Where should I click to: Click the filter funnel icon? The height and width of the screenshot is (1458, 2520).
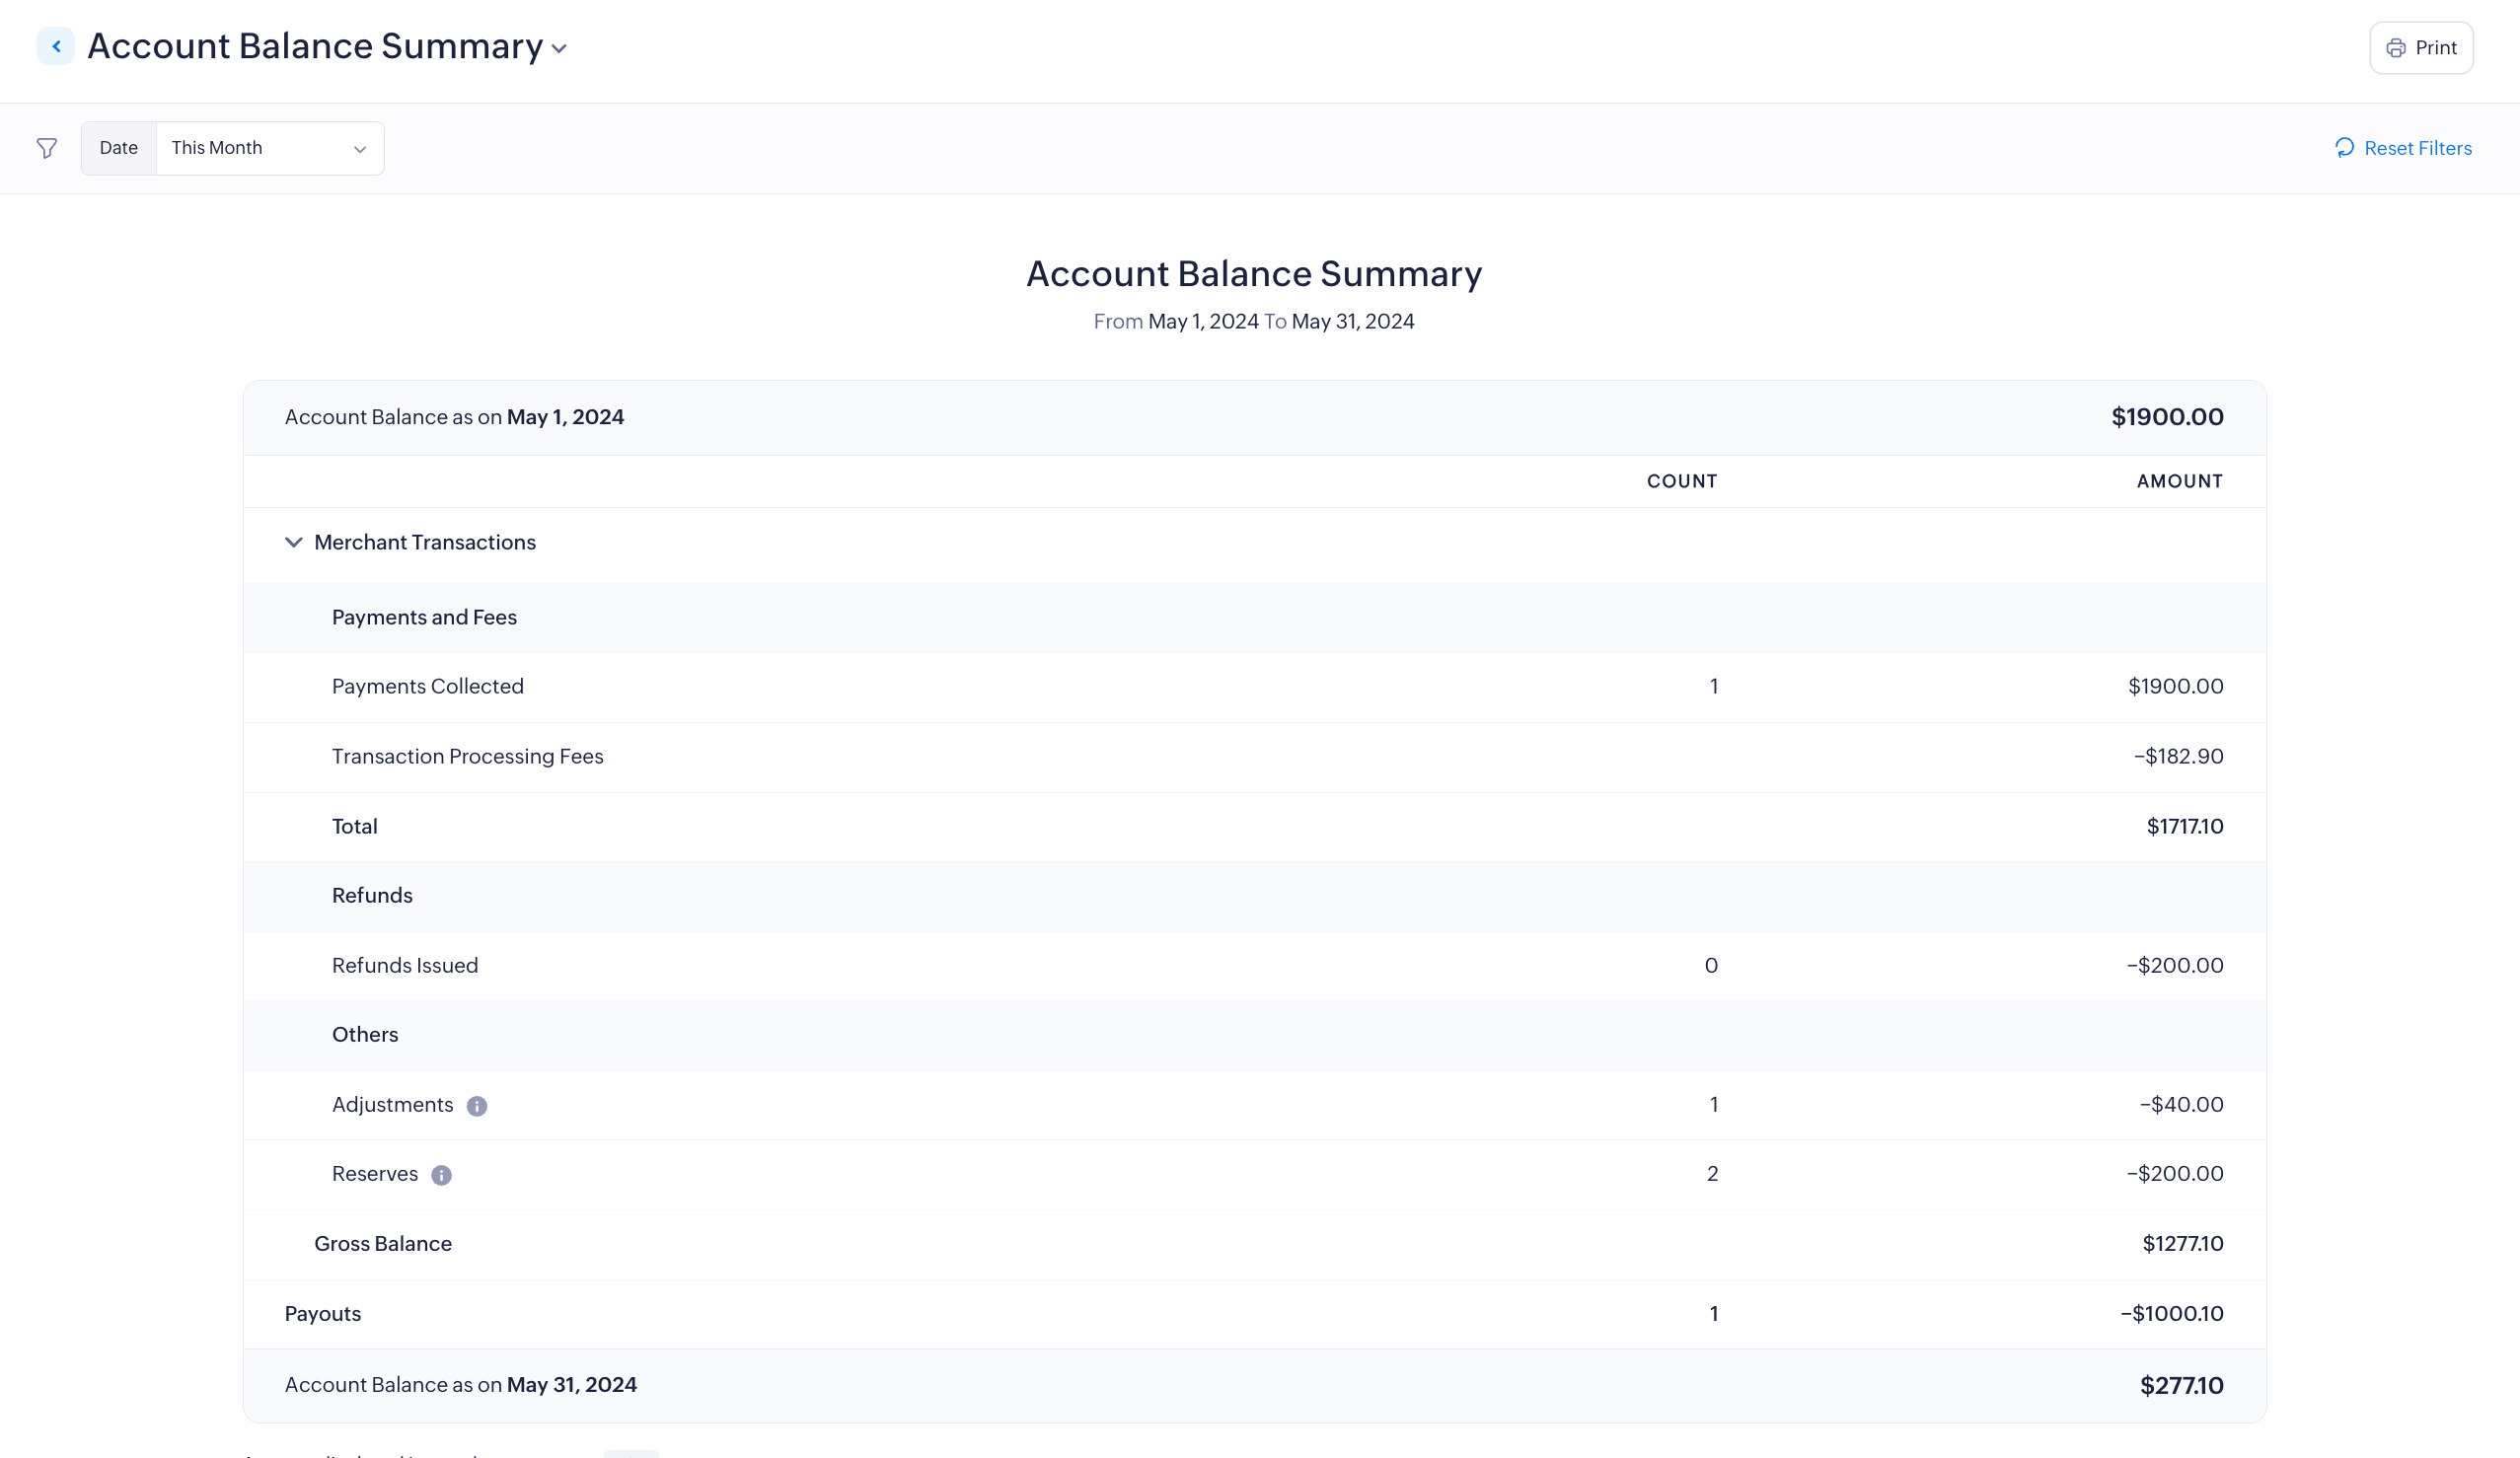(x=47, y=148)
